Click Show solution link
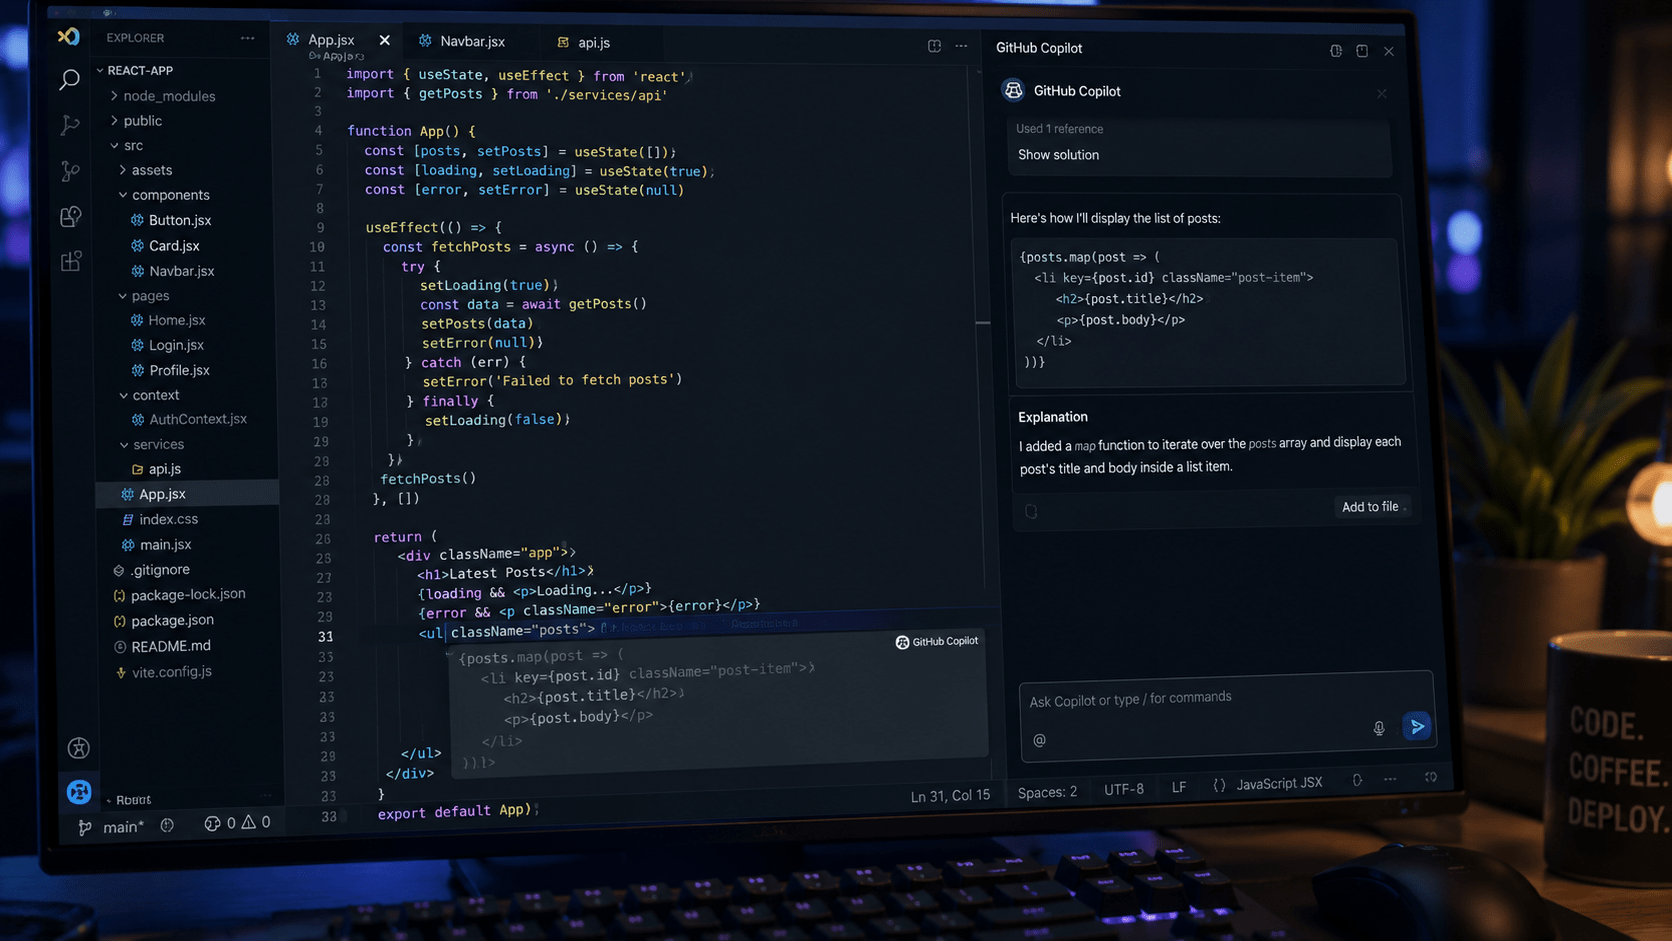The width and height of the screenshot is (1672, 941). tap(1058, 155)
